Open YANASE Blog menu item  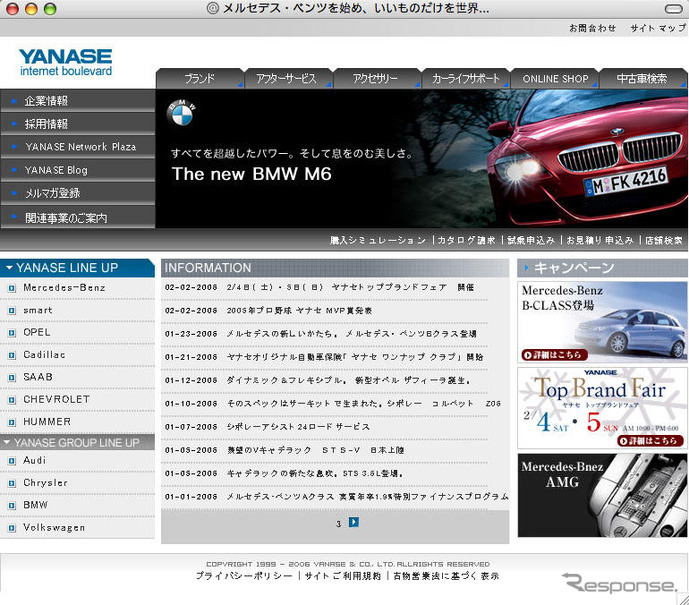(78, 170)
